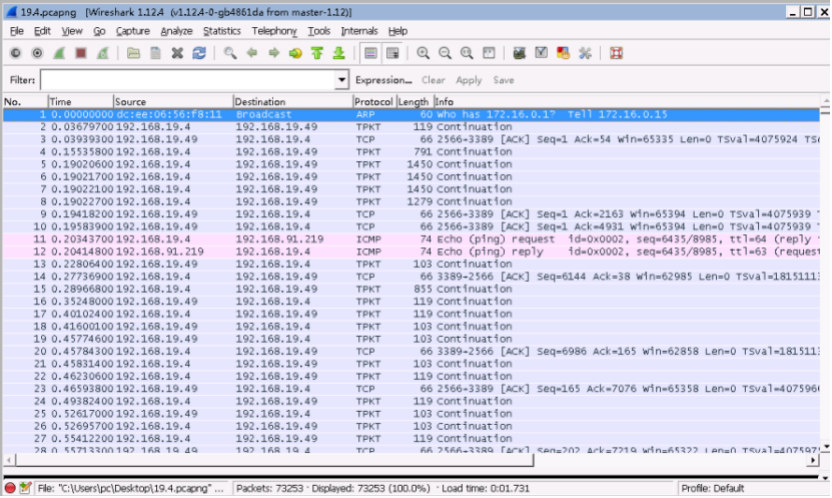
Task: Find a packet using magnifier icon
Action: pyautogui.click(x=230, y=53)
